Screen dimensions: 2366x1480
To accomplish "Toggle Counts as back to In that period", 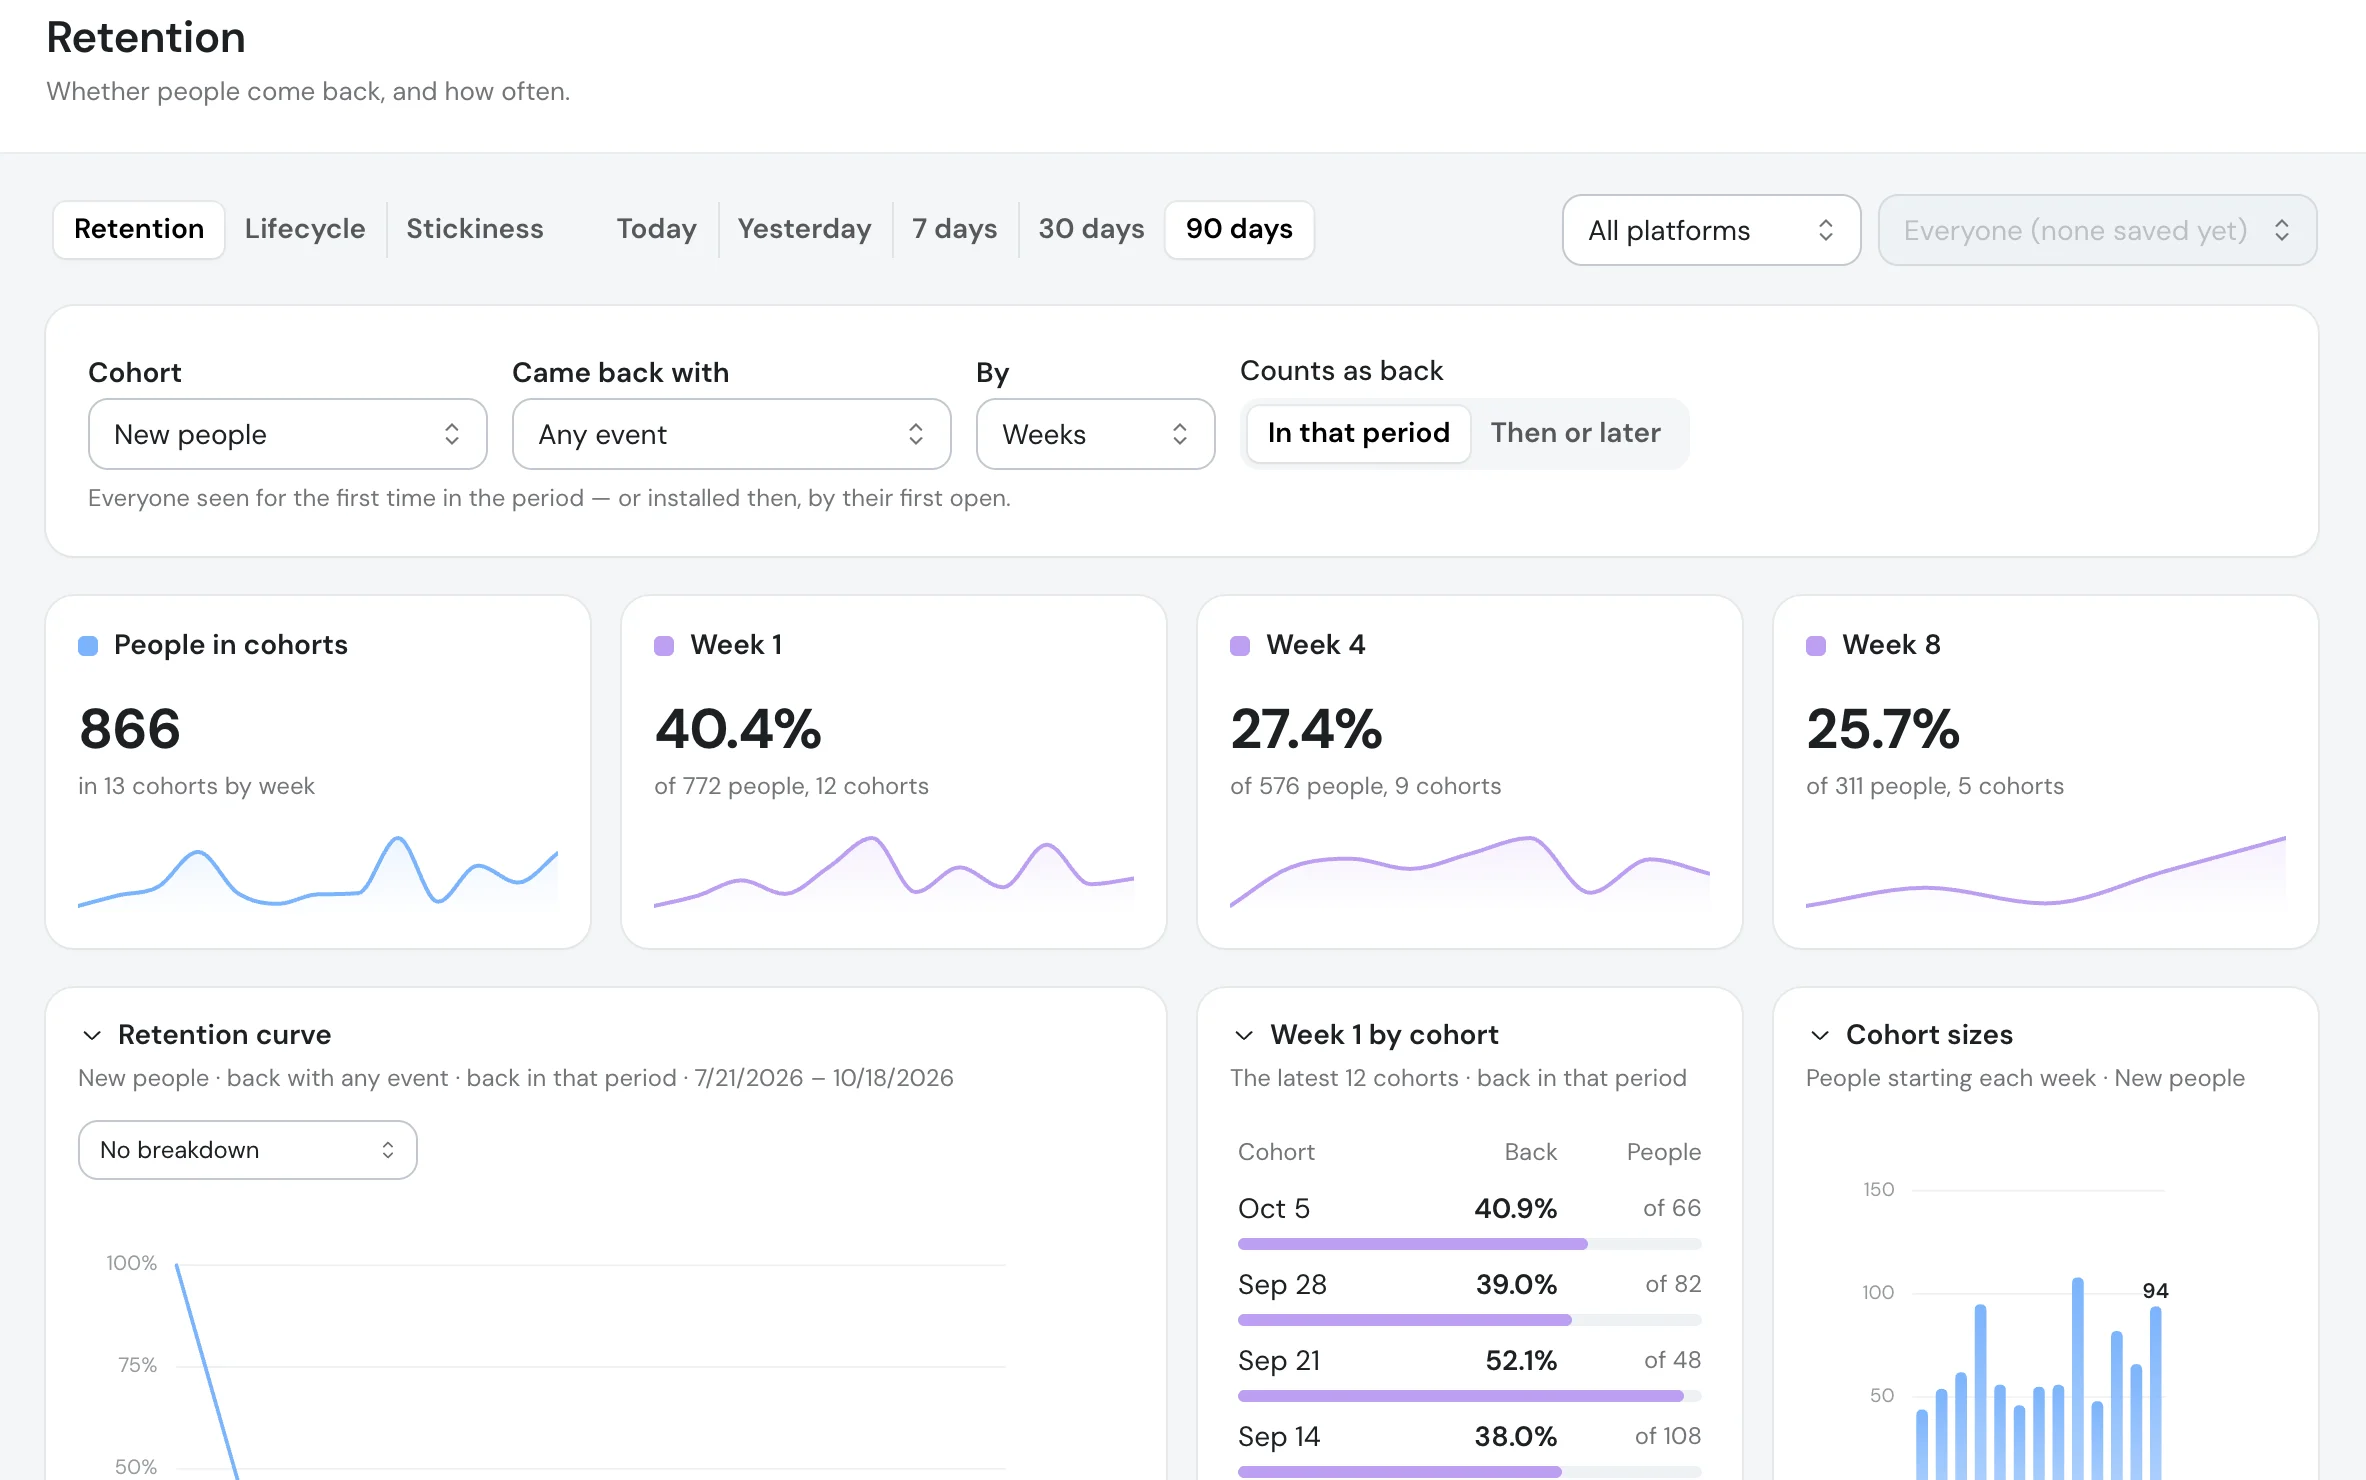I will (x=1358, y=433).
